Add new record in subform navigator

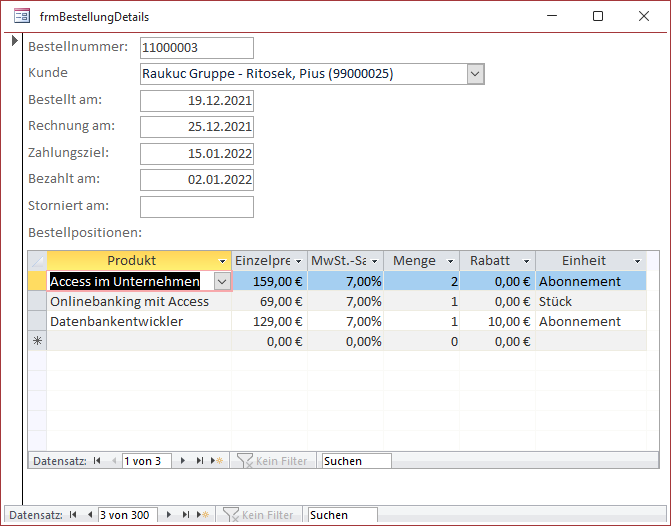point(216,461)
